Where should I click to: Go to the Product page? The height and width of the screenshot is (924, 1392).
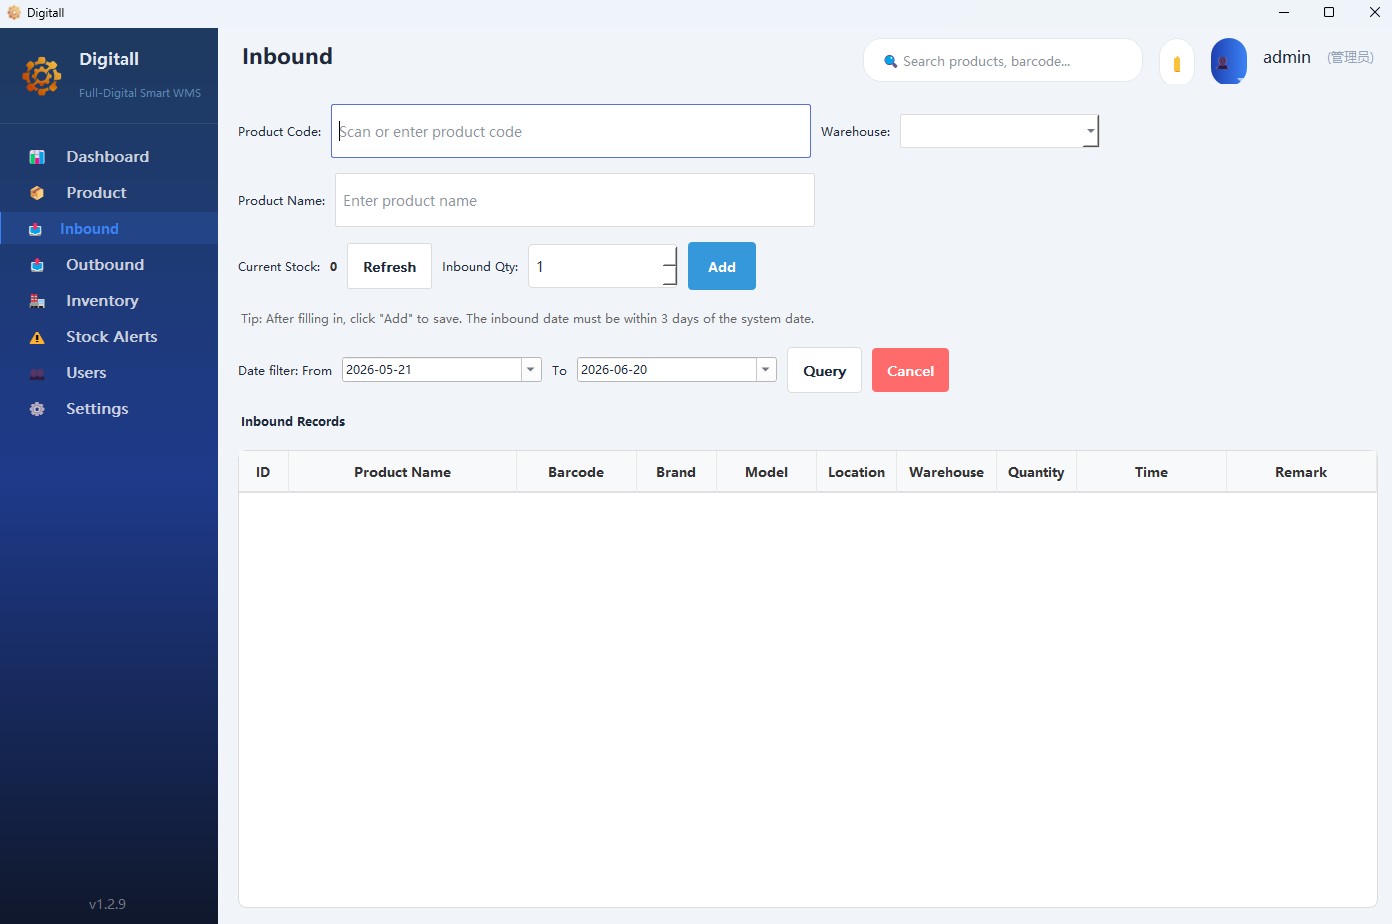(x=109, y=193)
